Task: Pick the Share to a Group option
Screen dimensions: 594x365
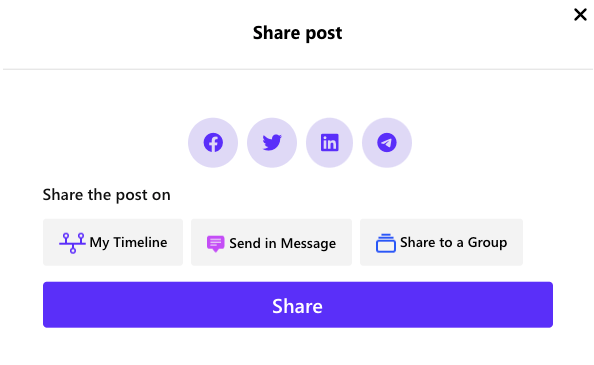Action: 441,242
